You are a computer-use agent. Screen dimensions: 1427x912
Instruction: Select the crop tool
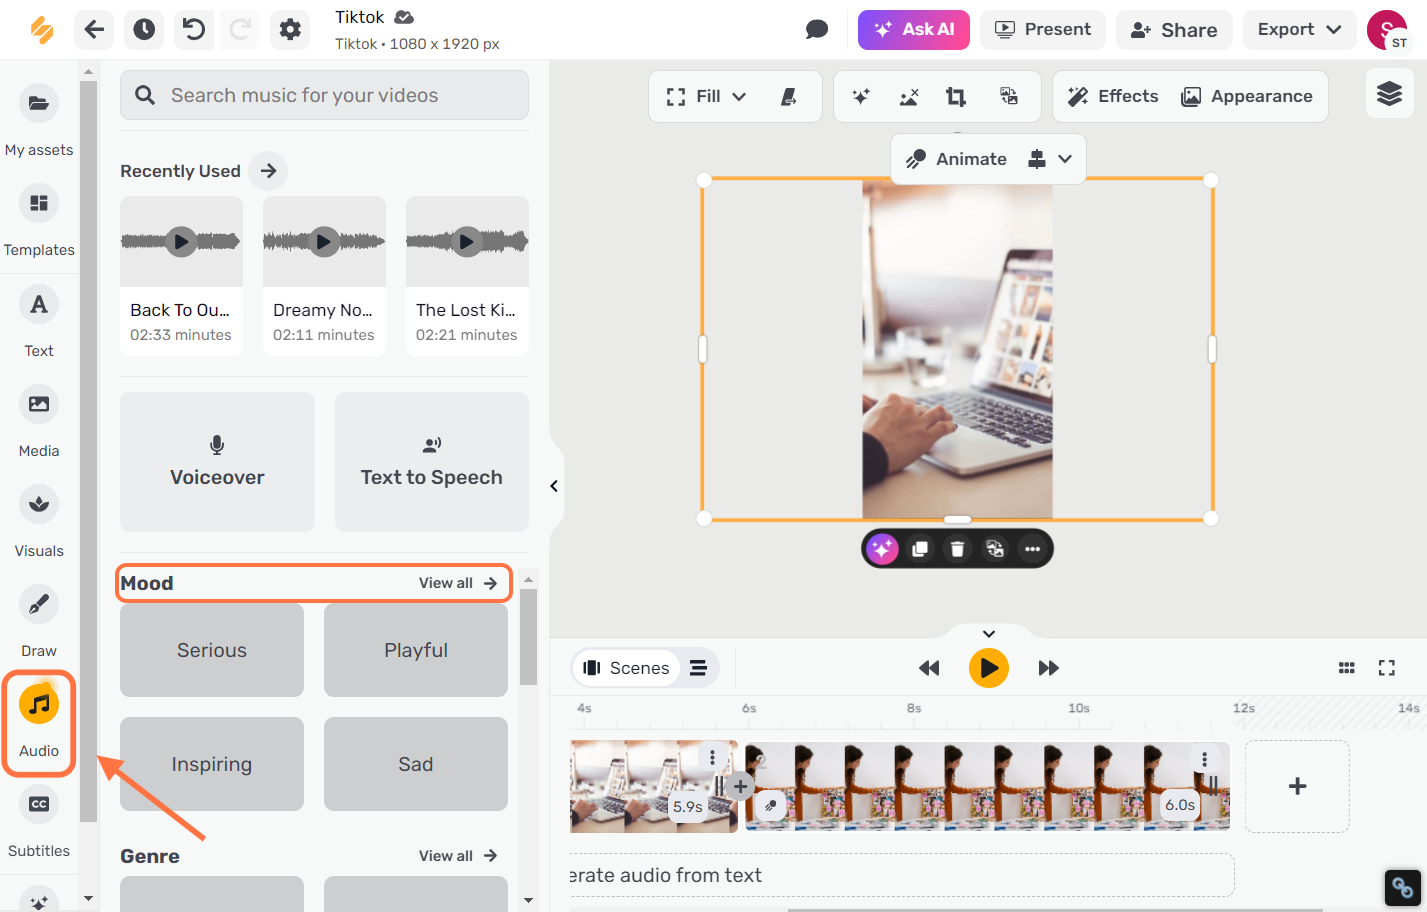tap(956, 96)
